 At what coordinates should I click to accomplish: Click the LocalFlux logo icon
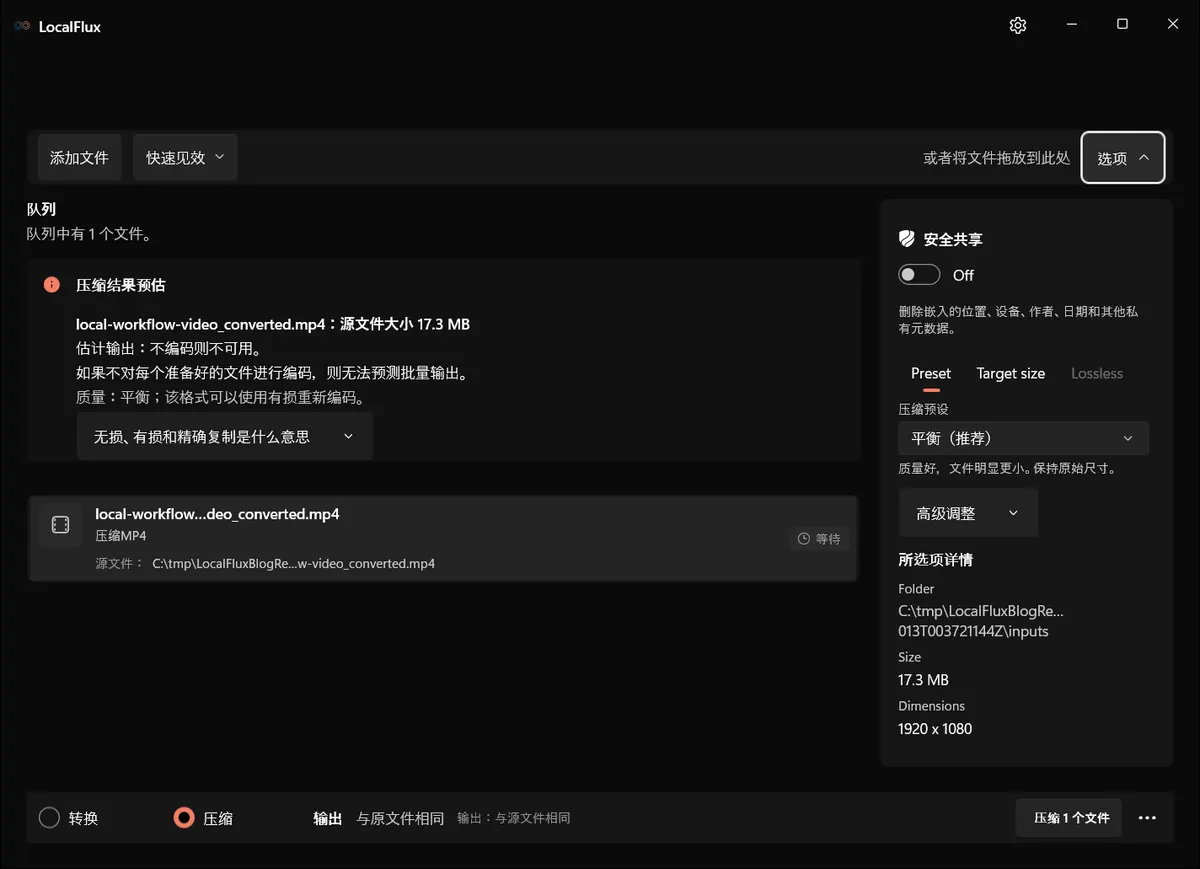point(22,26)
